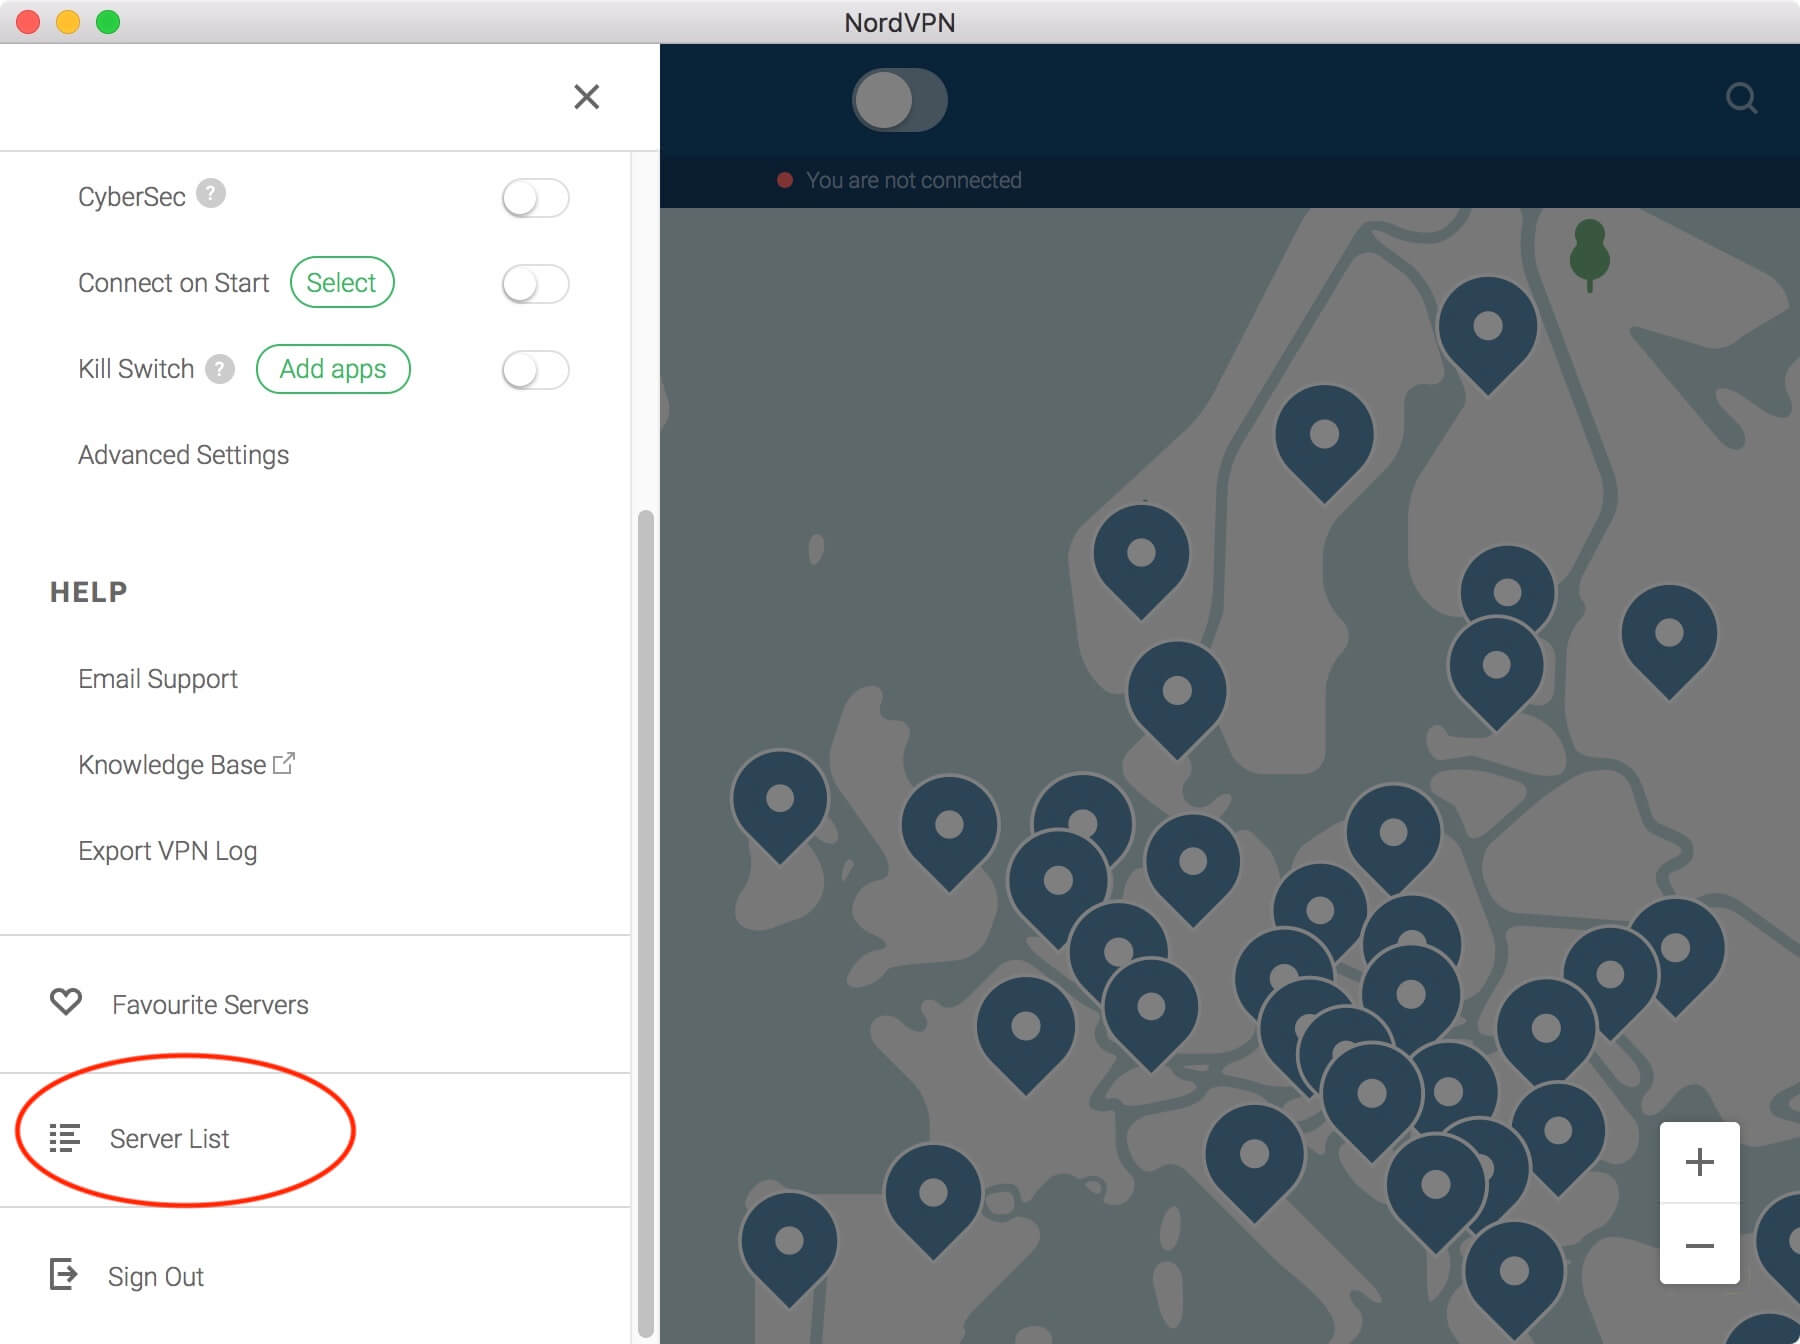The height and width of the screenshot is (1344, 1800).
Task: Click the side panel scrollbar
Action: click(646, 923)
